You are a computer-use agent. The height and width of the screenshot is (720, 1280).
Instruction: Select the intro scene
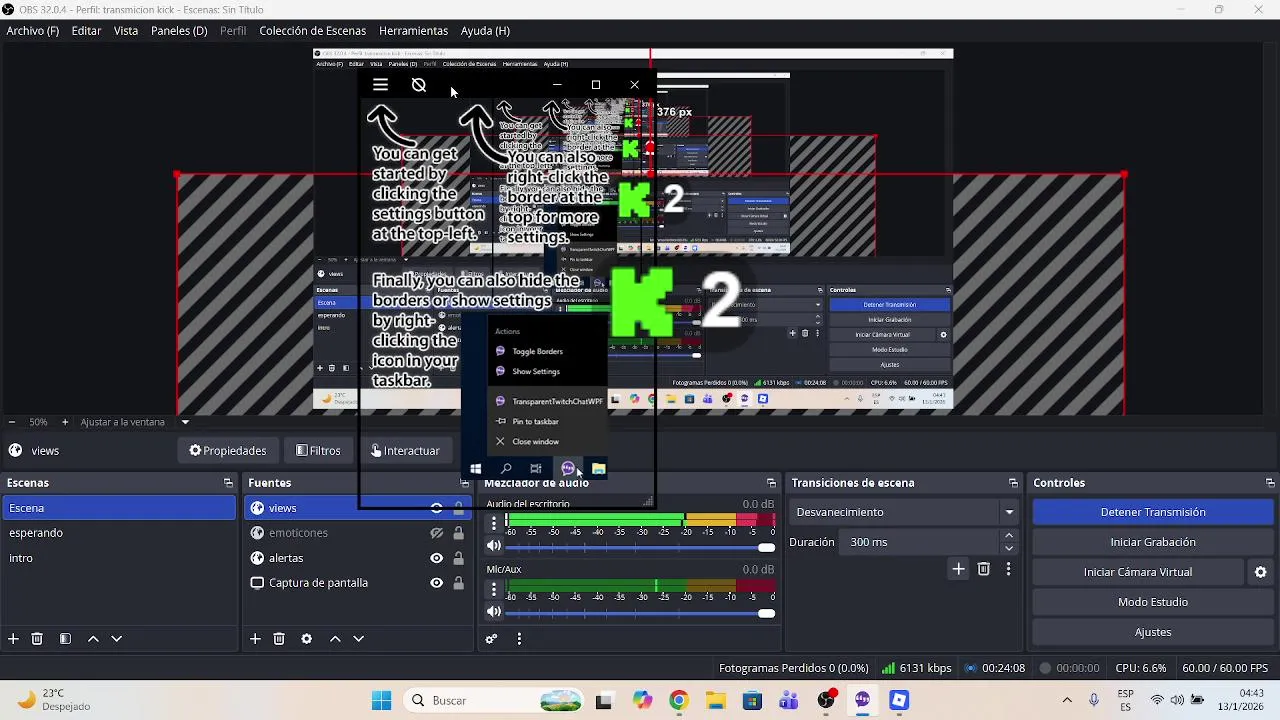point(118,558)
